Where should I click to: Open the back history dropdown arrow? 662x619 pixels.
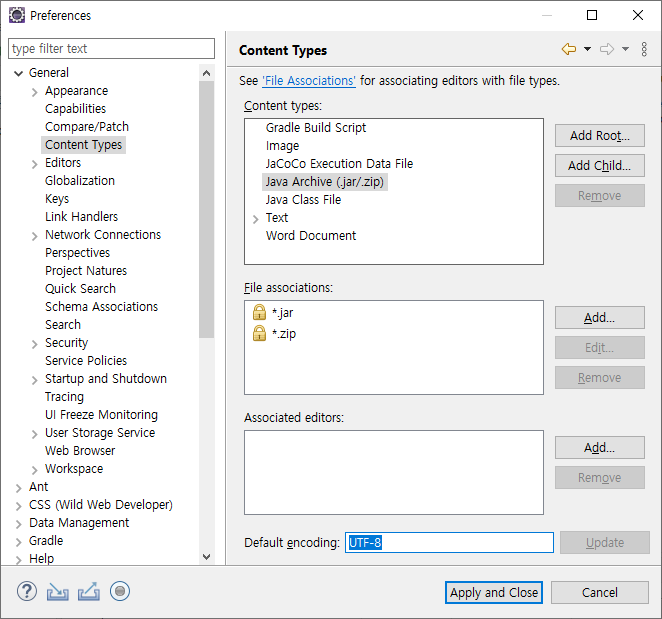(587, 49)
